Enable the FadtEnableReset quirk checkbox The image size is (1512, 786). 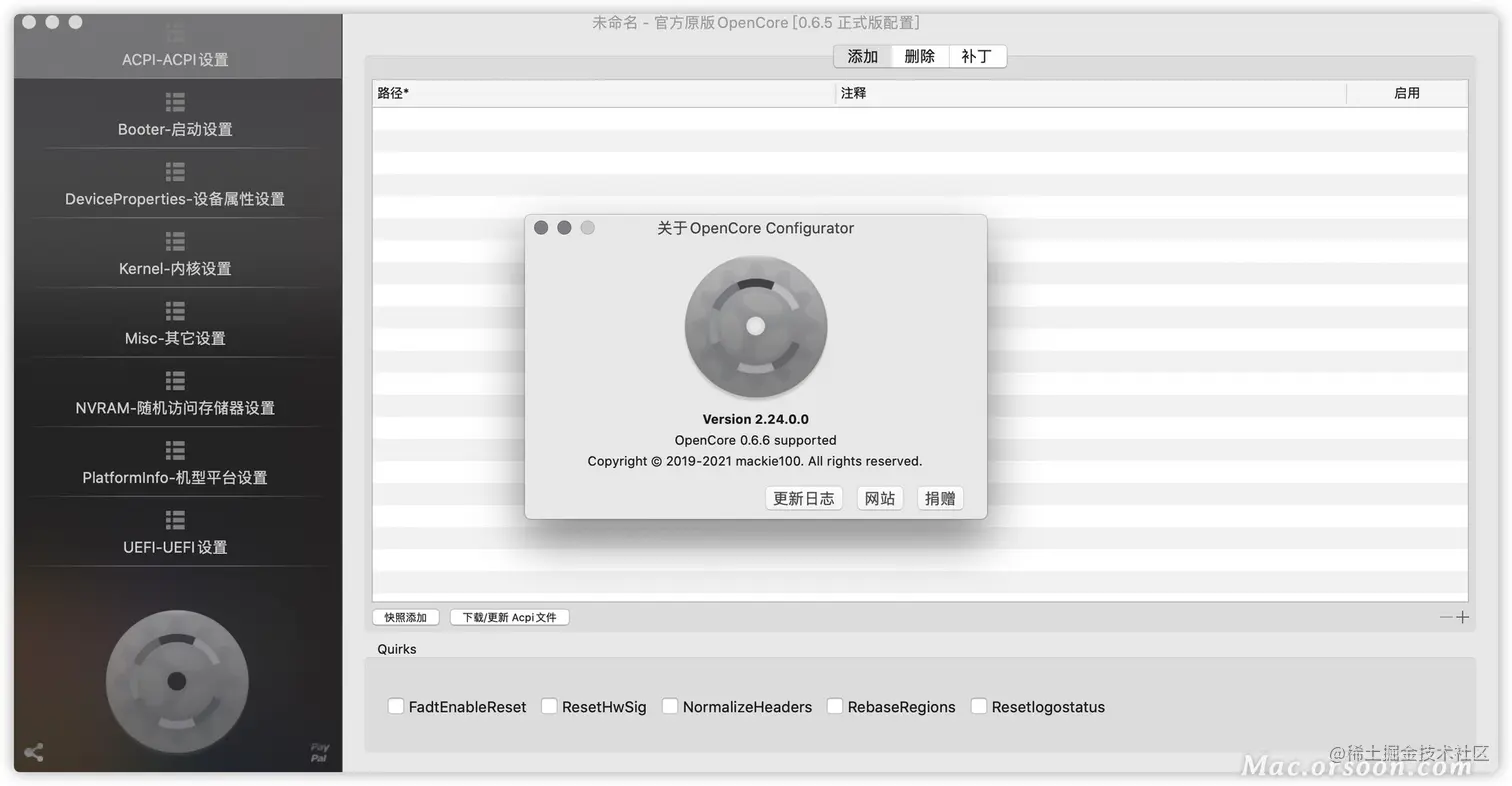(396, 706)
